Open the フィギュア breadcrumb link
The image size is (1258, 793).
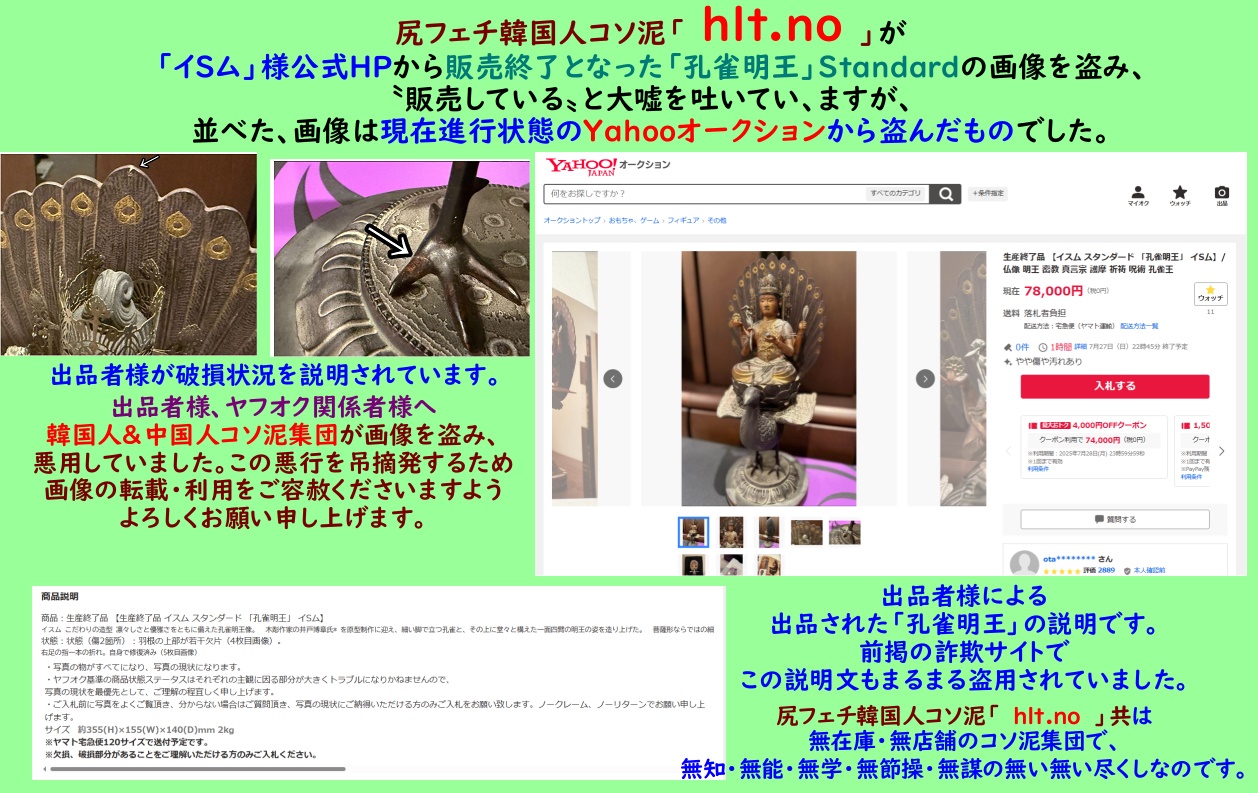click(x=683, y=220)
